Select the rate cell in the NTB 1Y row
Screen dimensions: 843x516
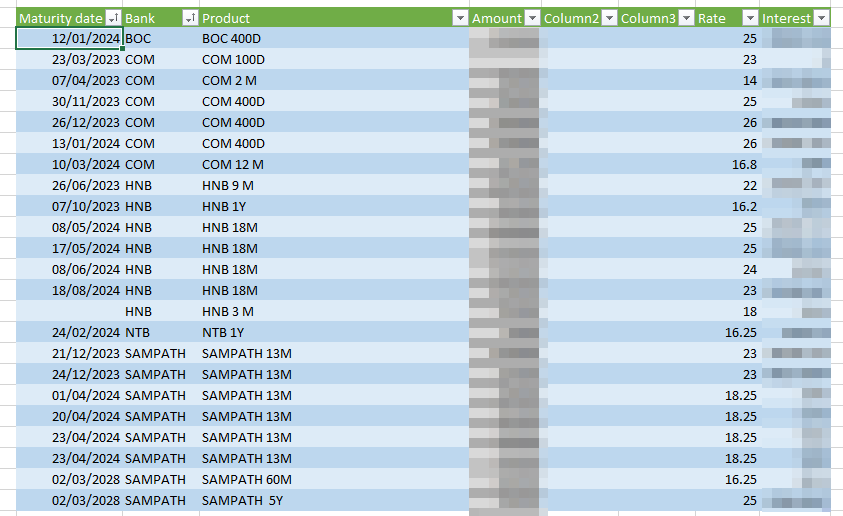pos(727,332)
